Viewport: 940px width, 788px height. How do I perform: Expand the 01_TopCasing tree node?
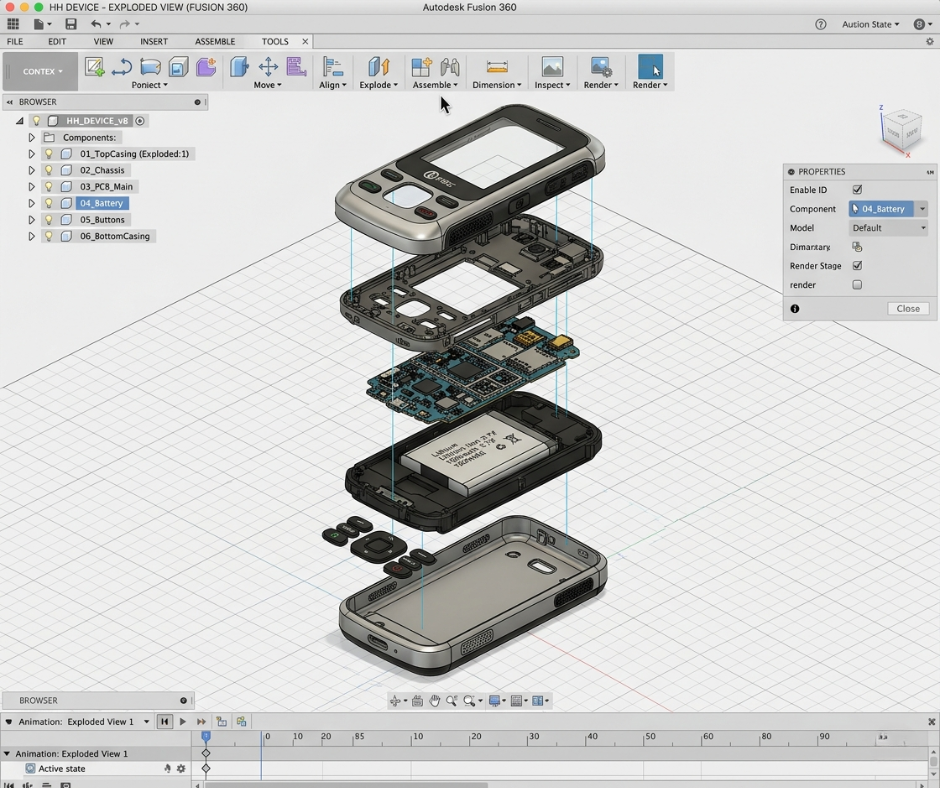[x=32, y=154]
